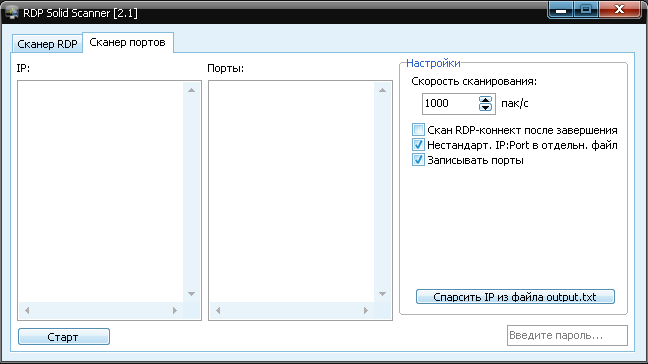Click the RDP Solid Scanner title bar icon
Viewport: 648px width, 364px height.
coord(12,12)
